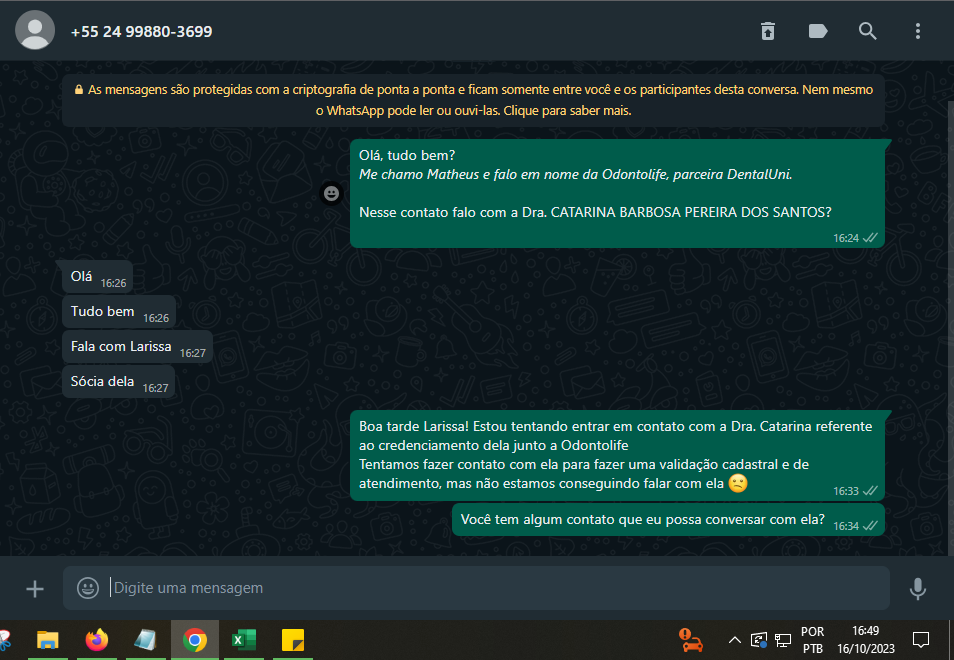Click the delete chat trash icon
The image size is (954, 660).
768,31
